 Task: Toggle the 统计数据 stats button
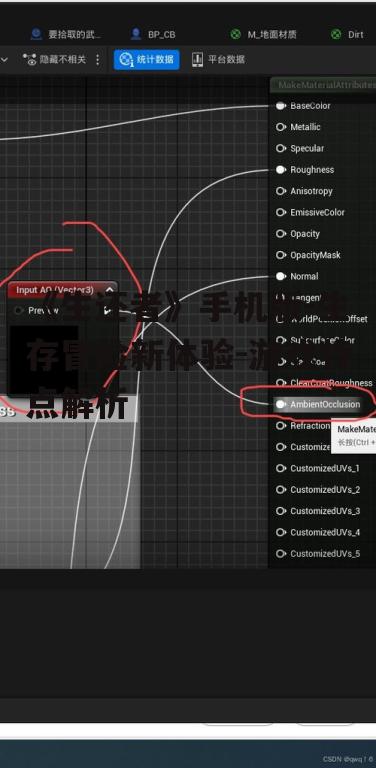[146, 60]
